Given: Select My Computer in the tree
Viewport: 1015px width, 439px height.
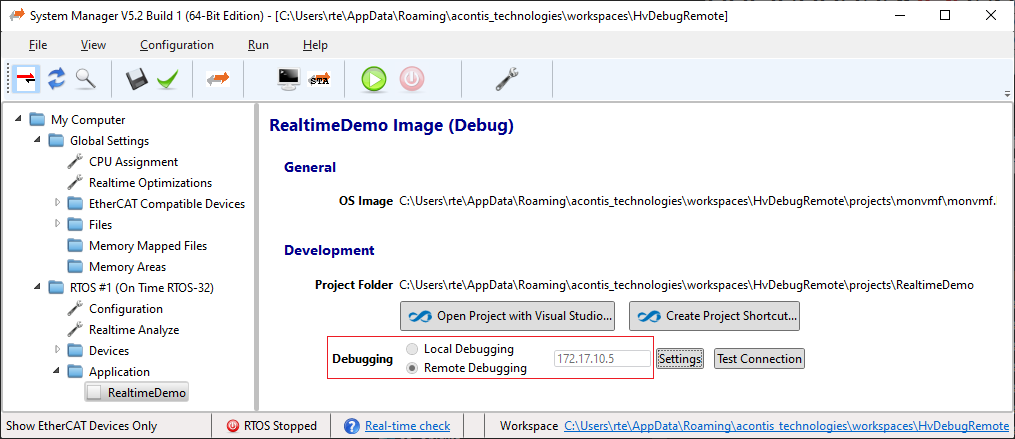Looking at the screenshot, I should 88,120.
